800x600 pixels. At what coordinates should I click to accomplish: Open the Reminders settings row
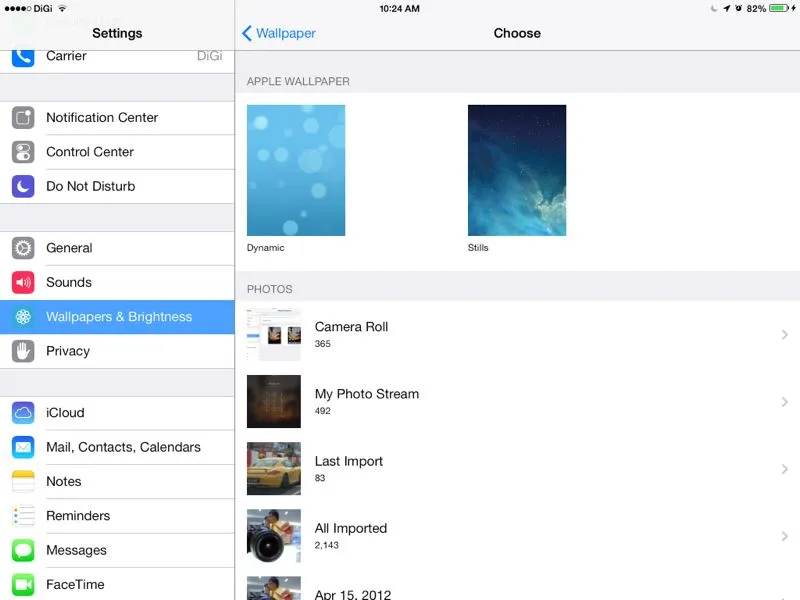pyautogui.click(x=78, y=516)
